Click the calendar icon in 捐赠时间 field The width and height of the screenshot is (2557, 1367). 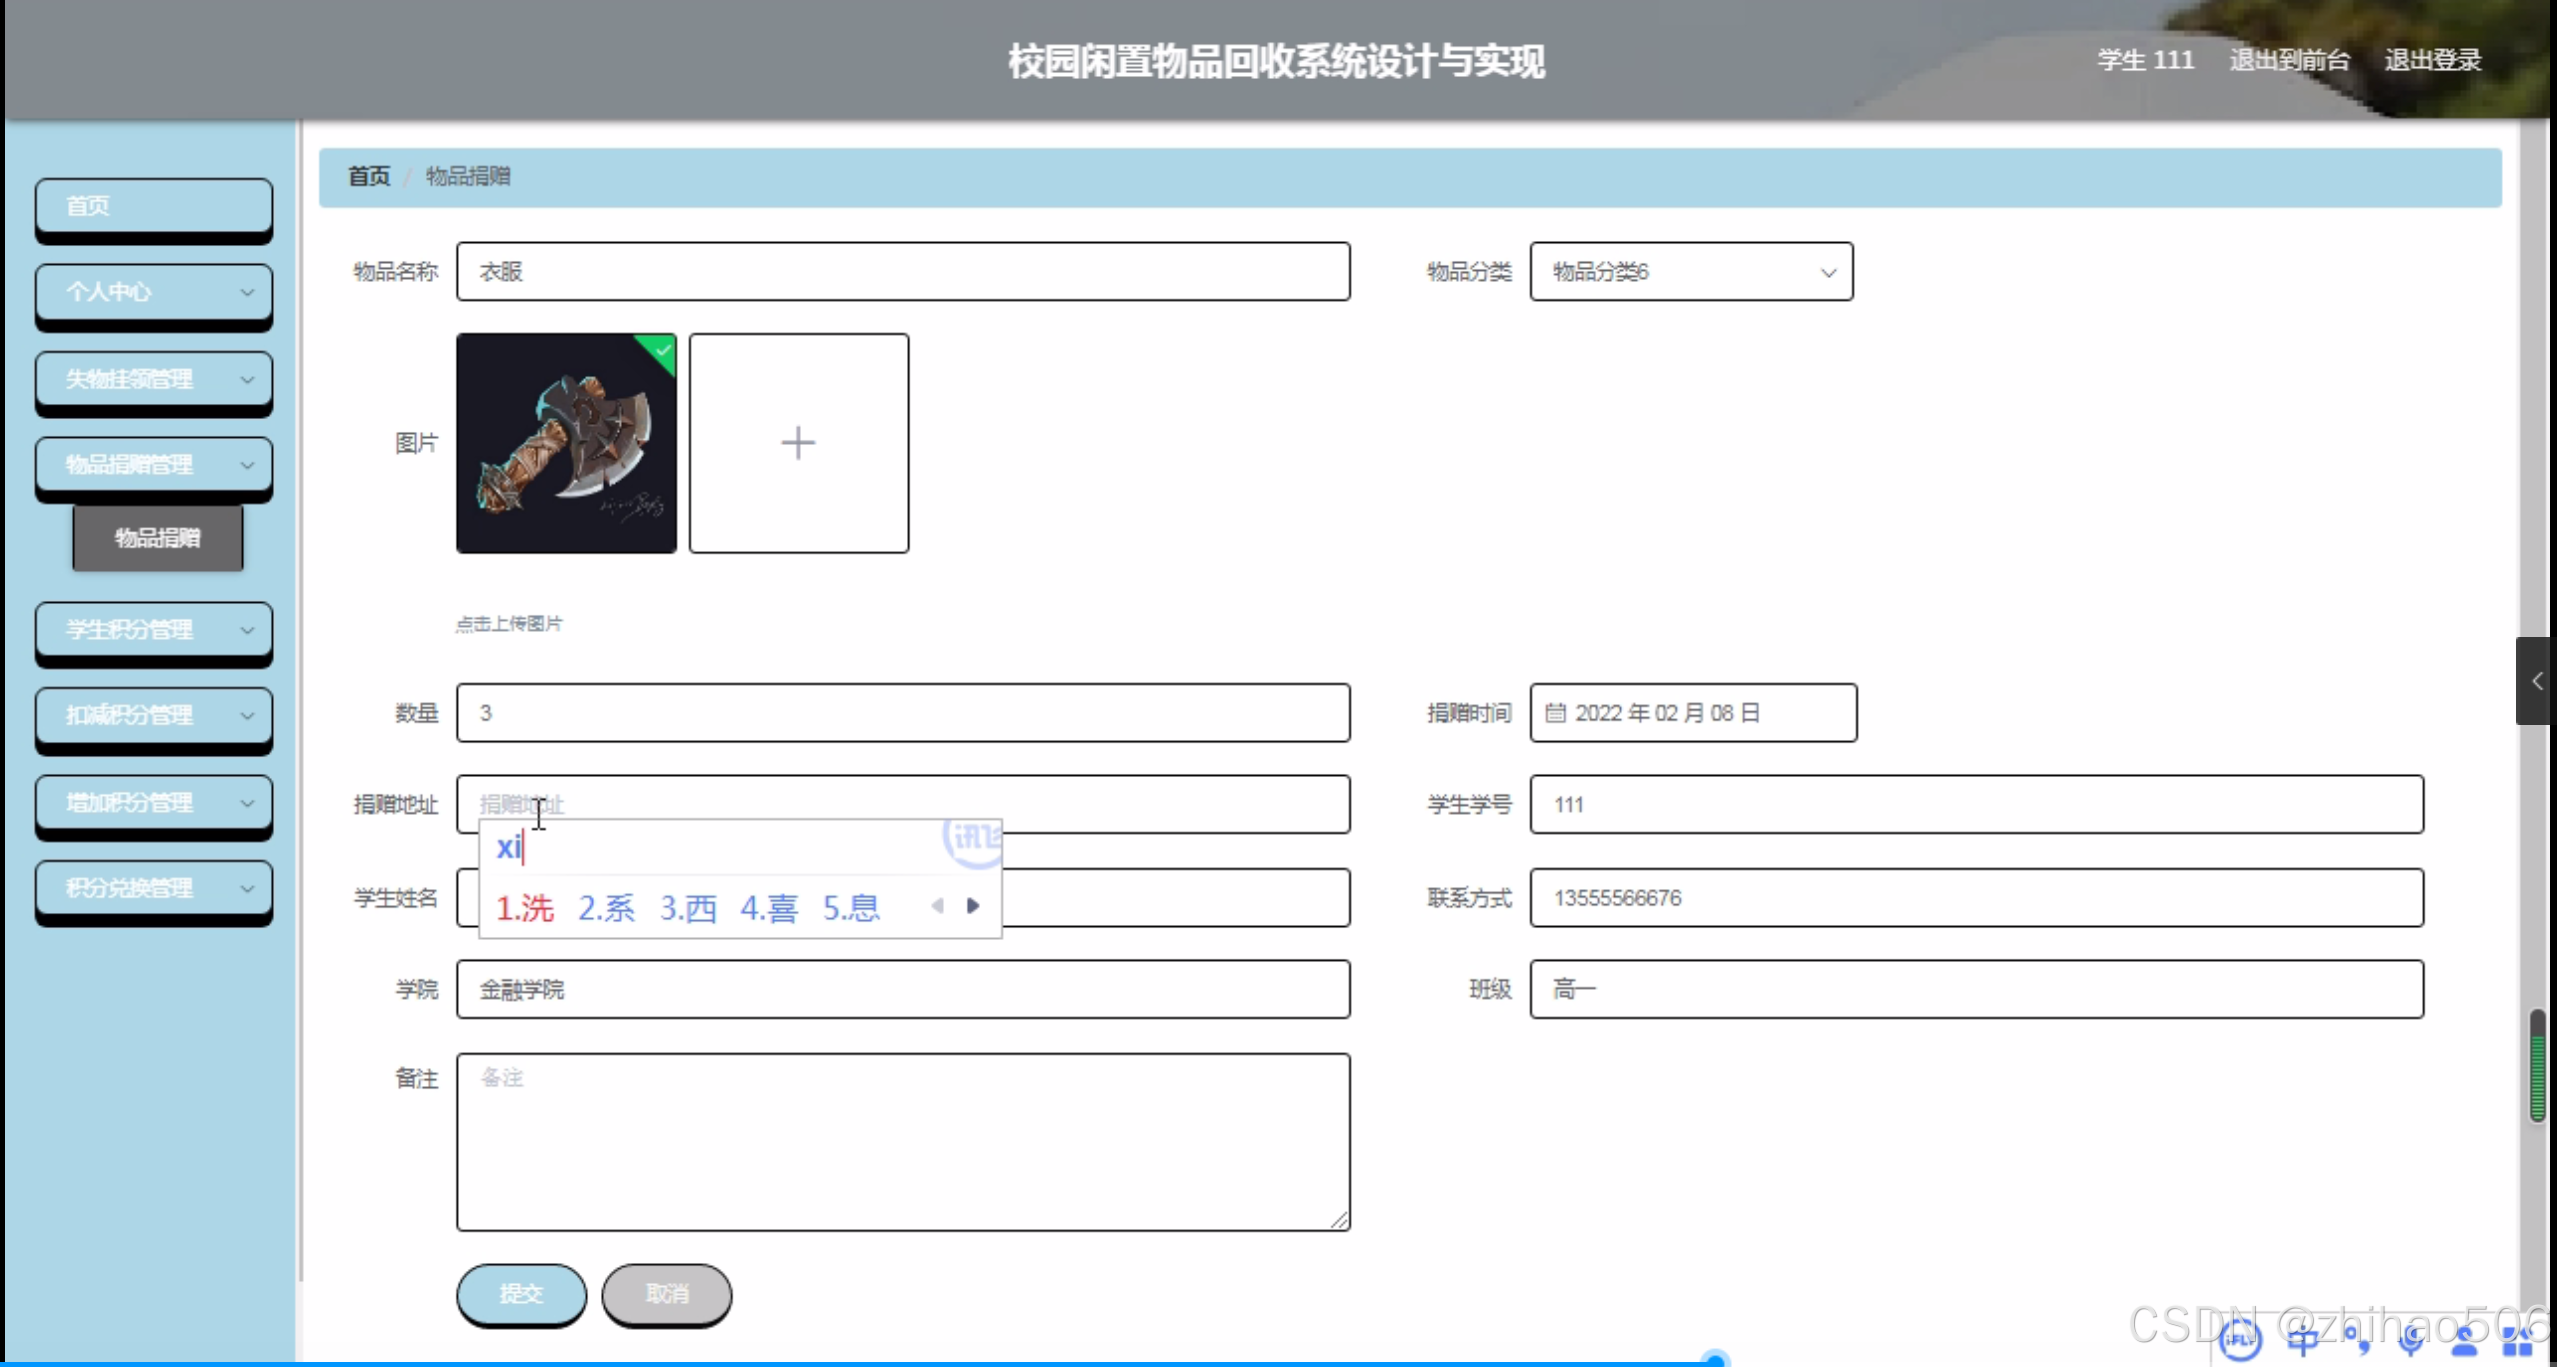1555,713
